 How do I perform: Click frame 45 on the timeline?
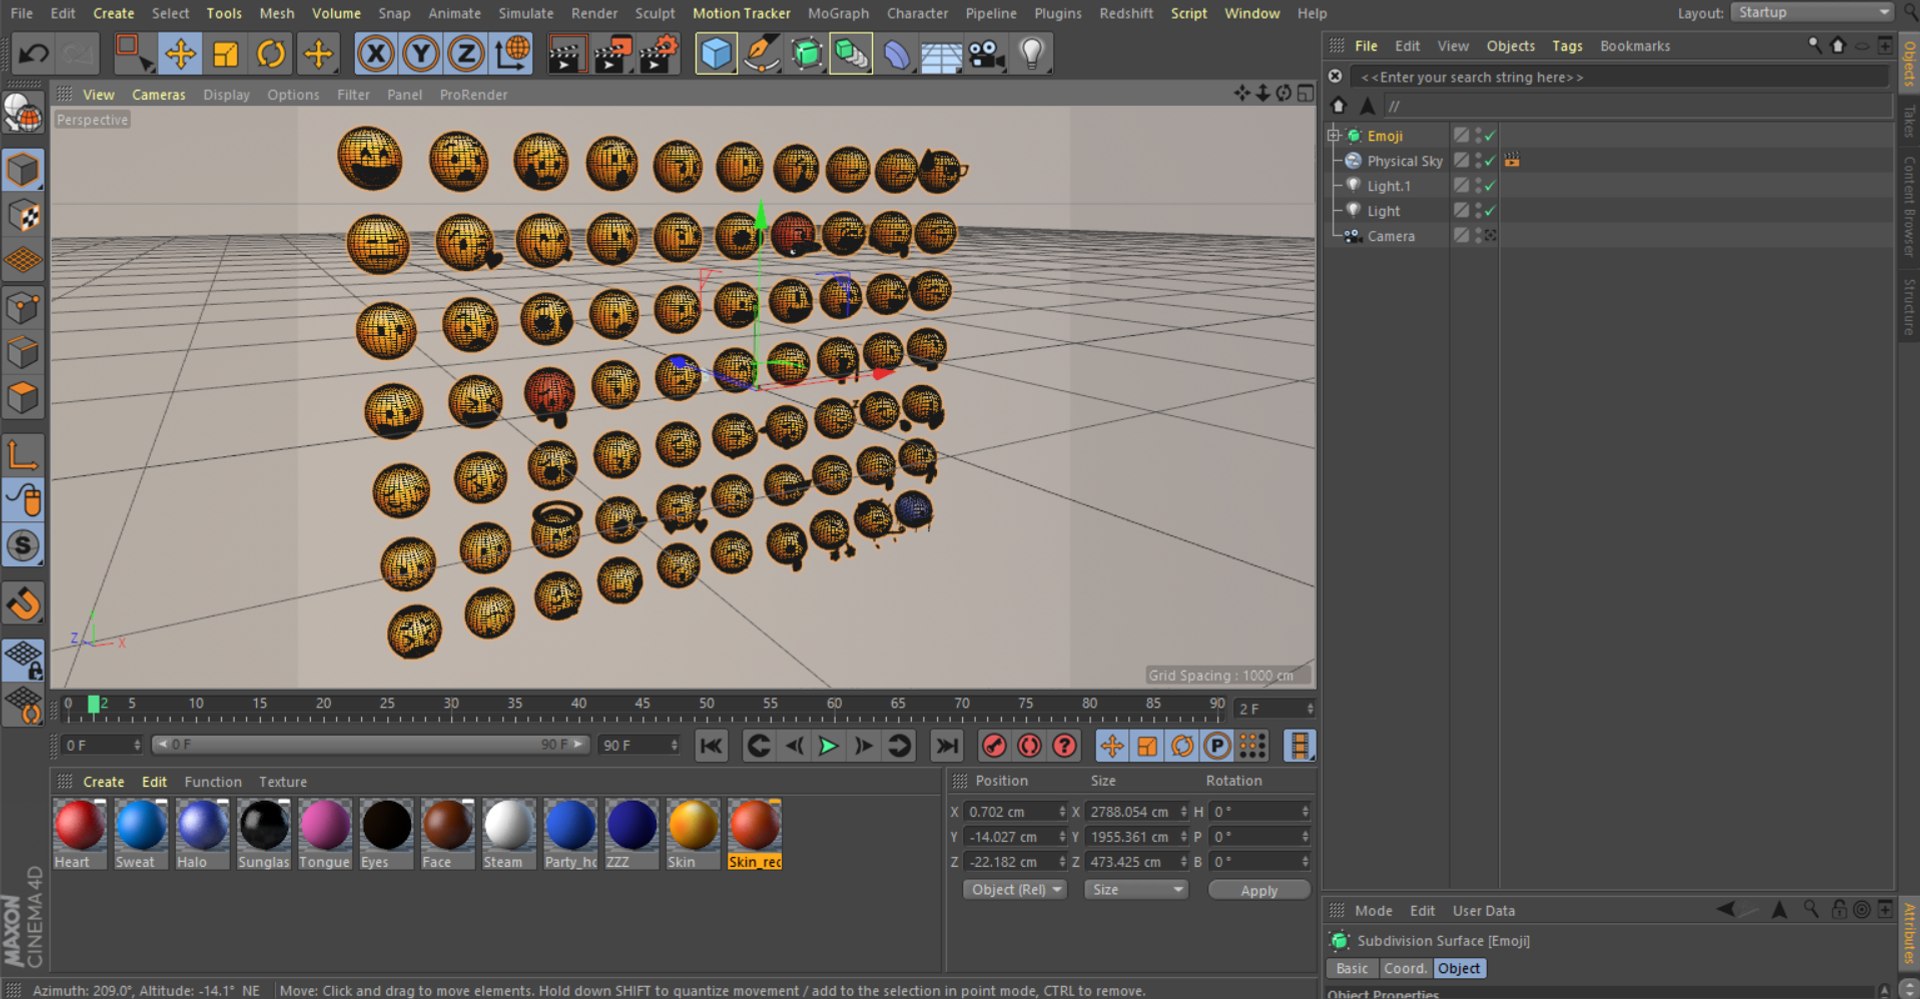pos(642,705)
